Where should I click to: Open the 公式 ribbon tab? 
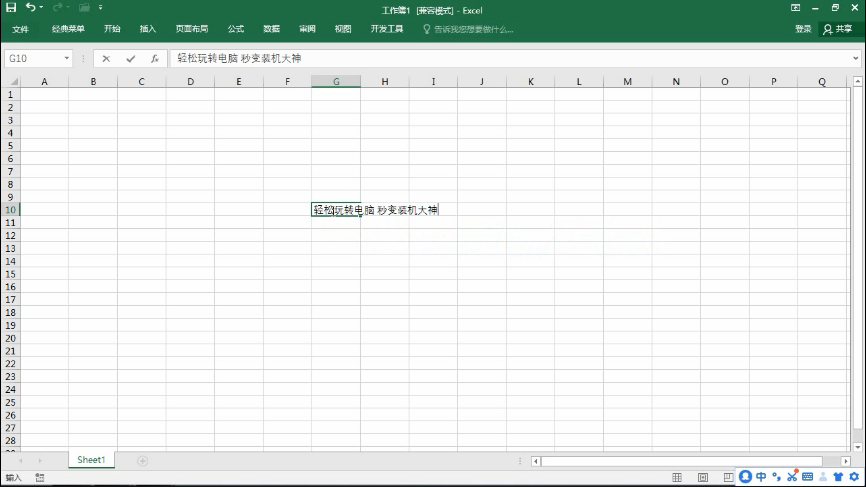click(x=235, y=29)
